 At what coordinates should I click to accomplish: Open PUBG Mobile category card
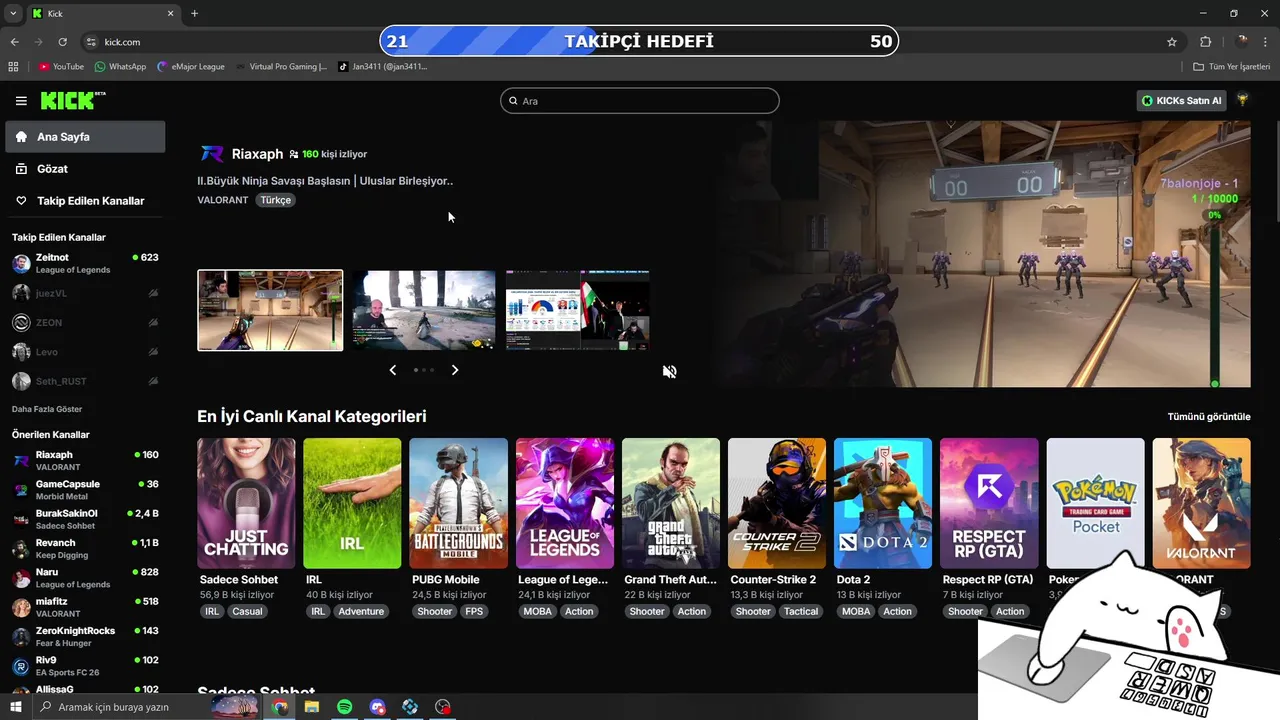click(458, 503)
